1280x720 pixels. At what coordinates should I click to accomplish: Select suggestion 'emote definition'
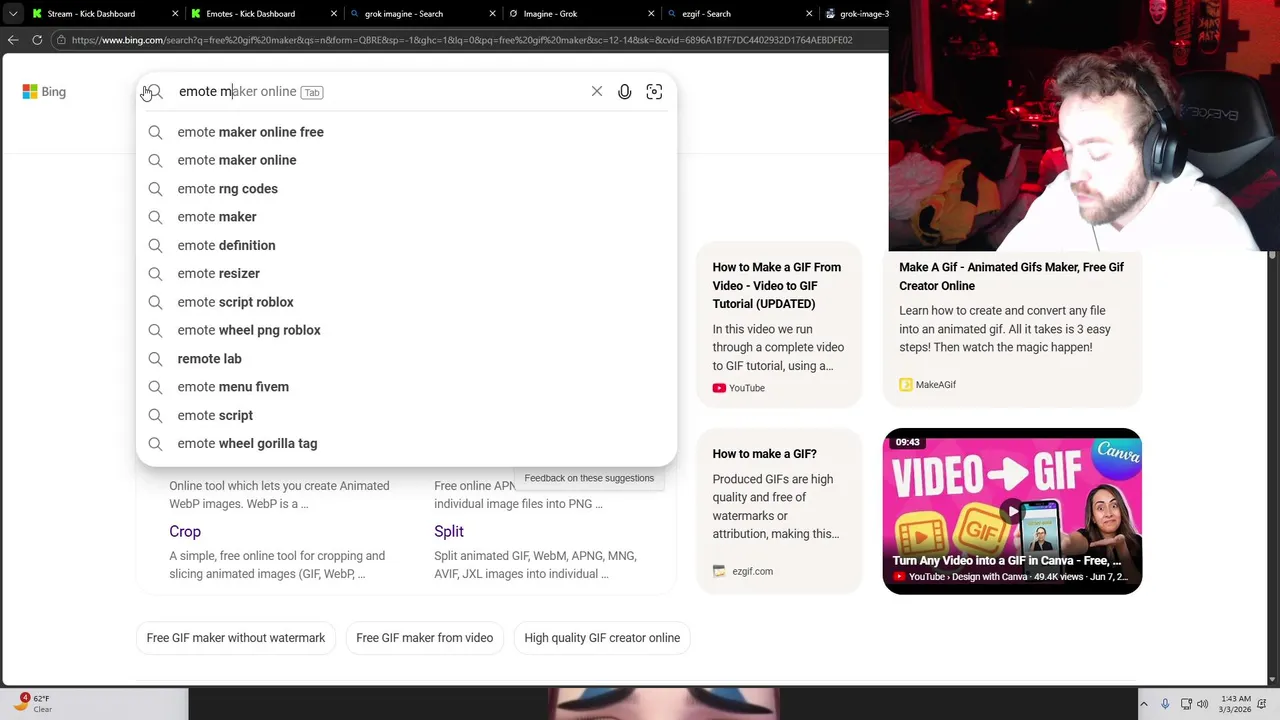coord(406,245)
